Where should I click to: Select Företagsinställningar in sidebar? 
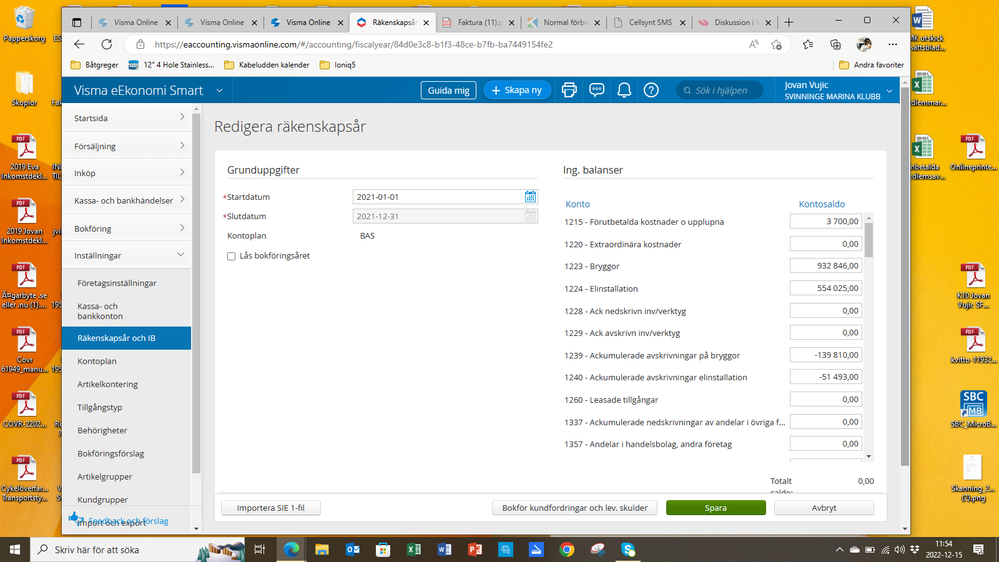pos(117,283)
